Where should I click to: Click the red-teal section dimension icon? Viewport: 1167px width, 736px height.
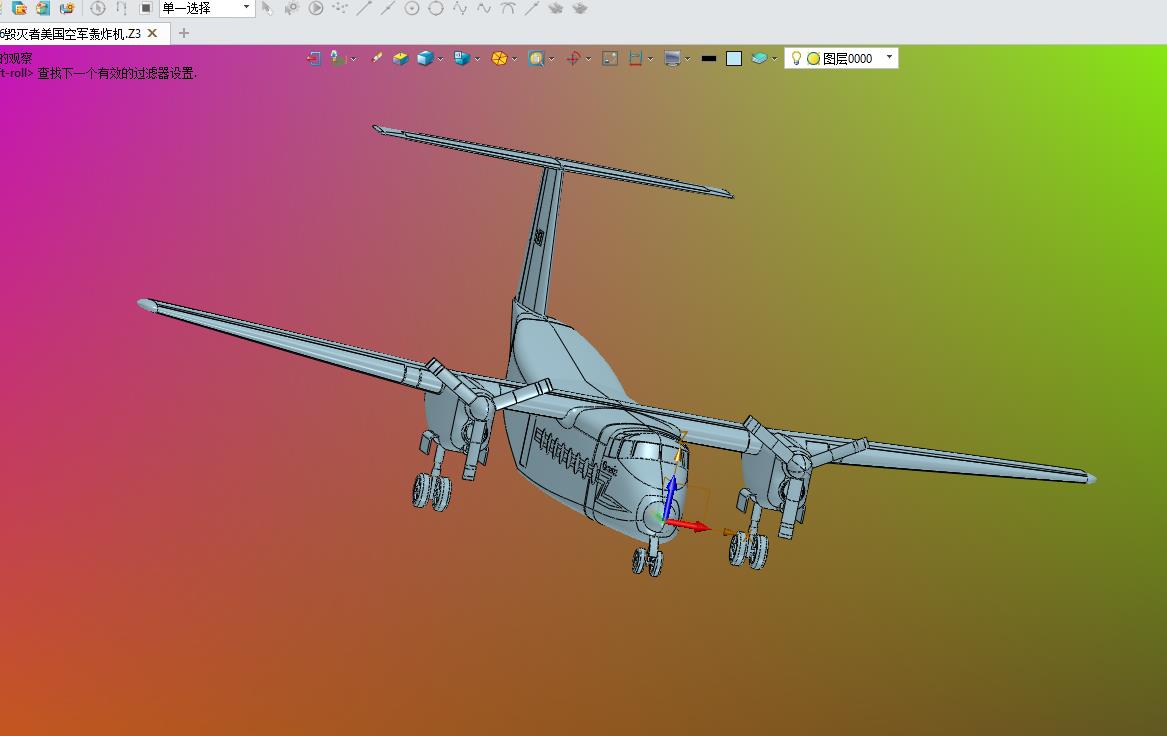(635, 58)
